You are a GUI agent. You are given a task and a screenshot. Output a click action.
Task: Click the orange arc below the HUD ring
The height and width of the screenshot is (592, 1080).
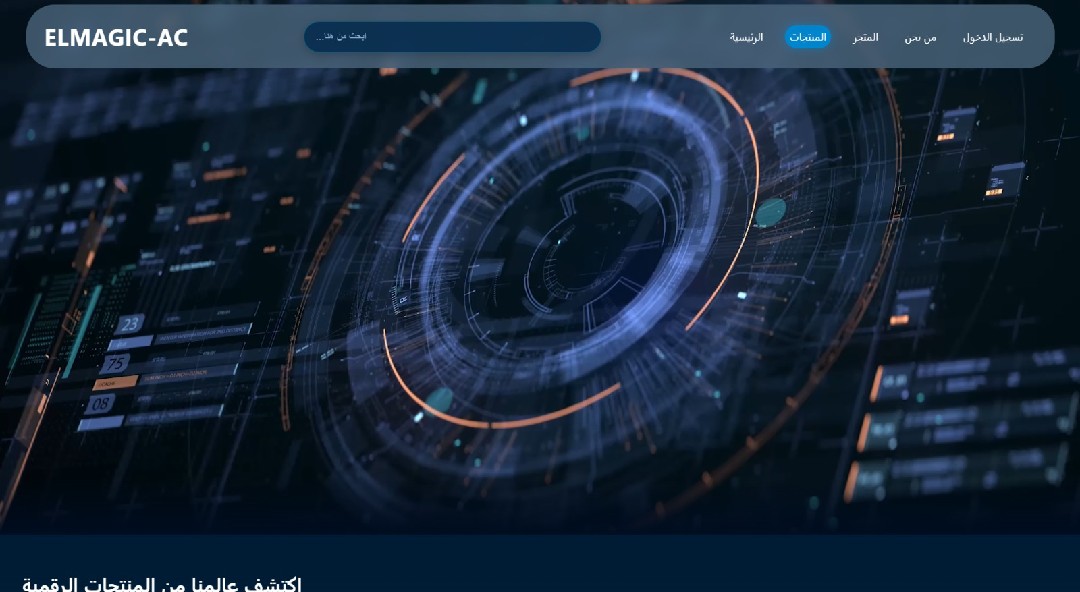point(500,405)
